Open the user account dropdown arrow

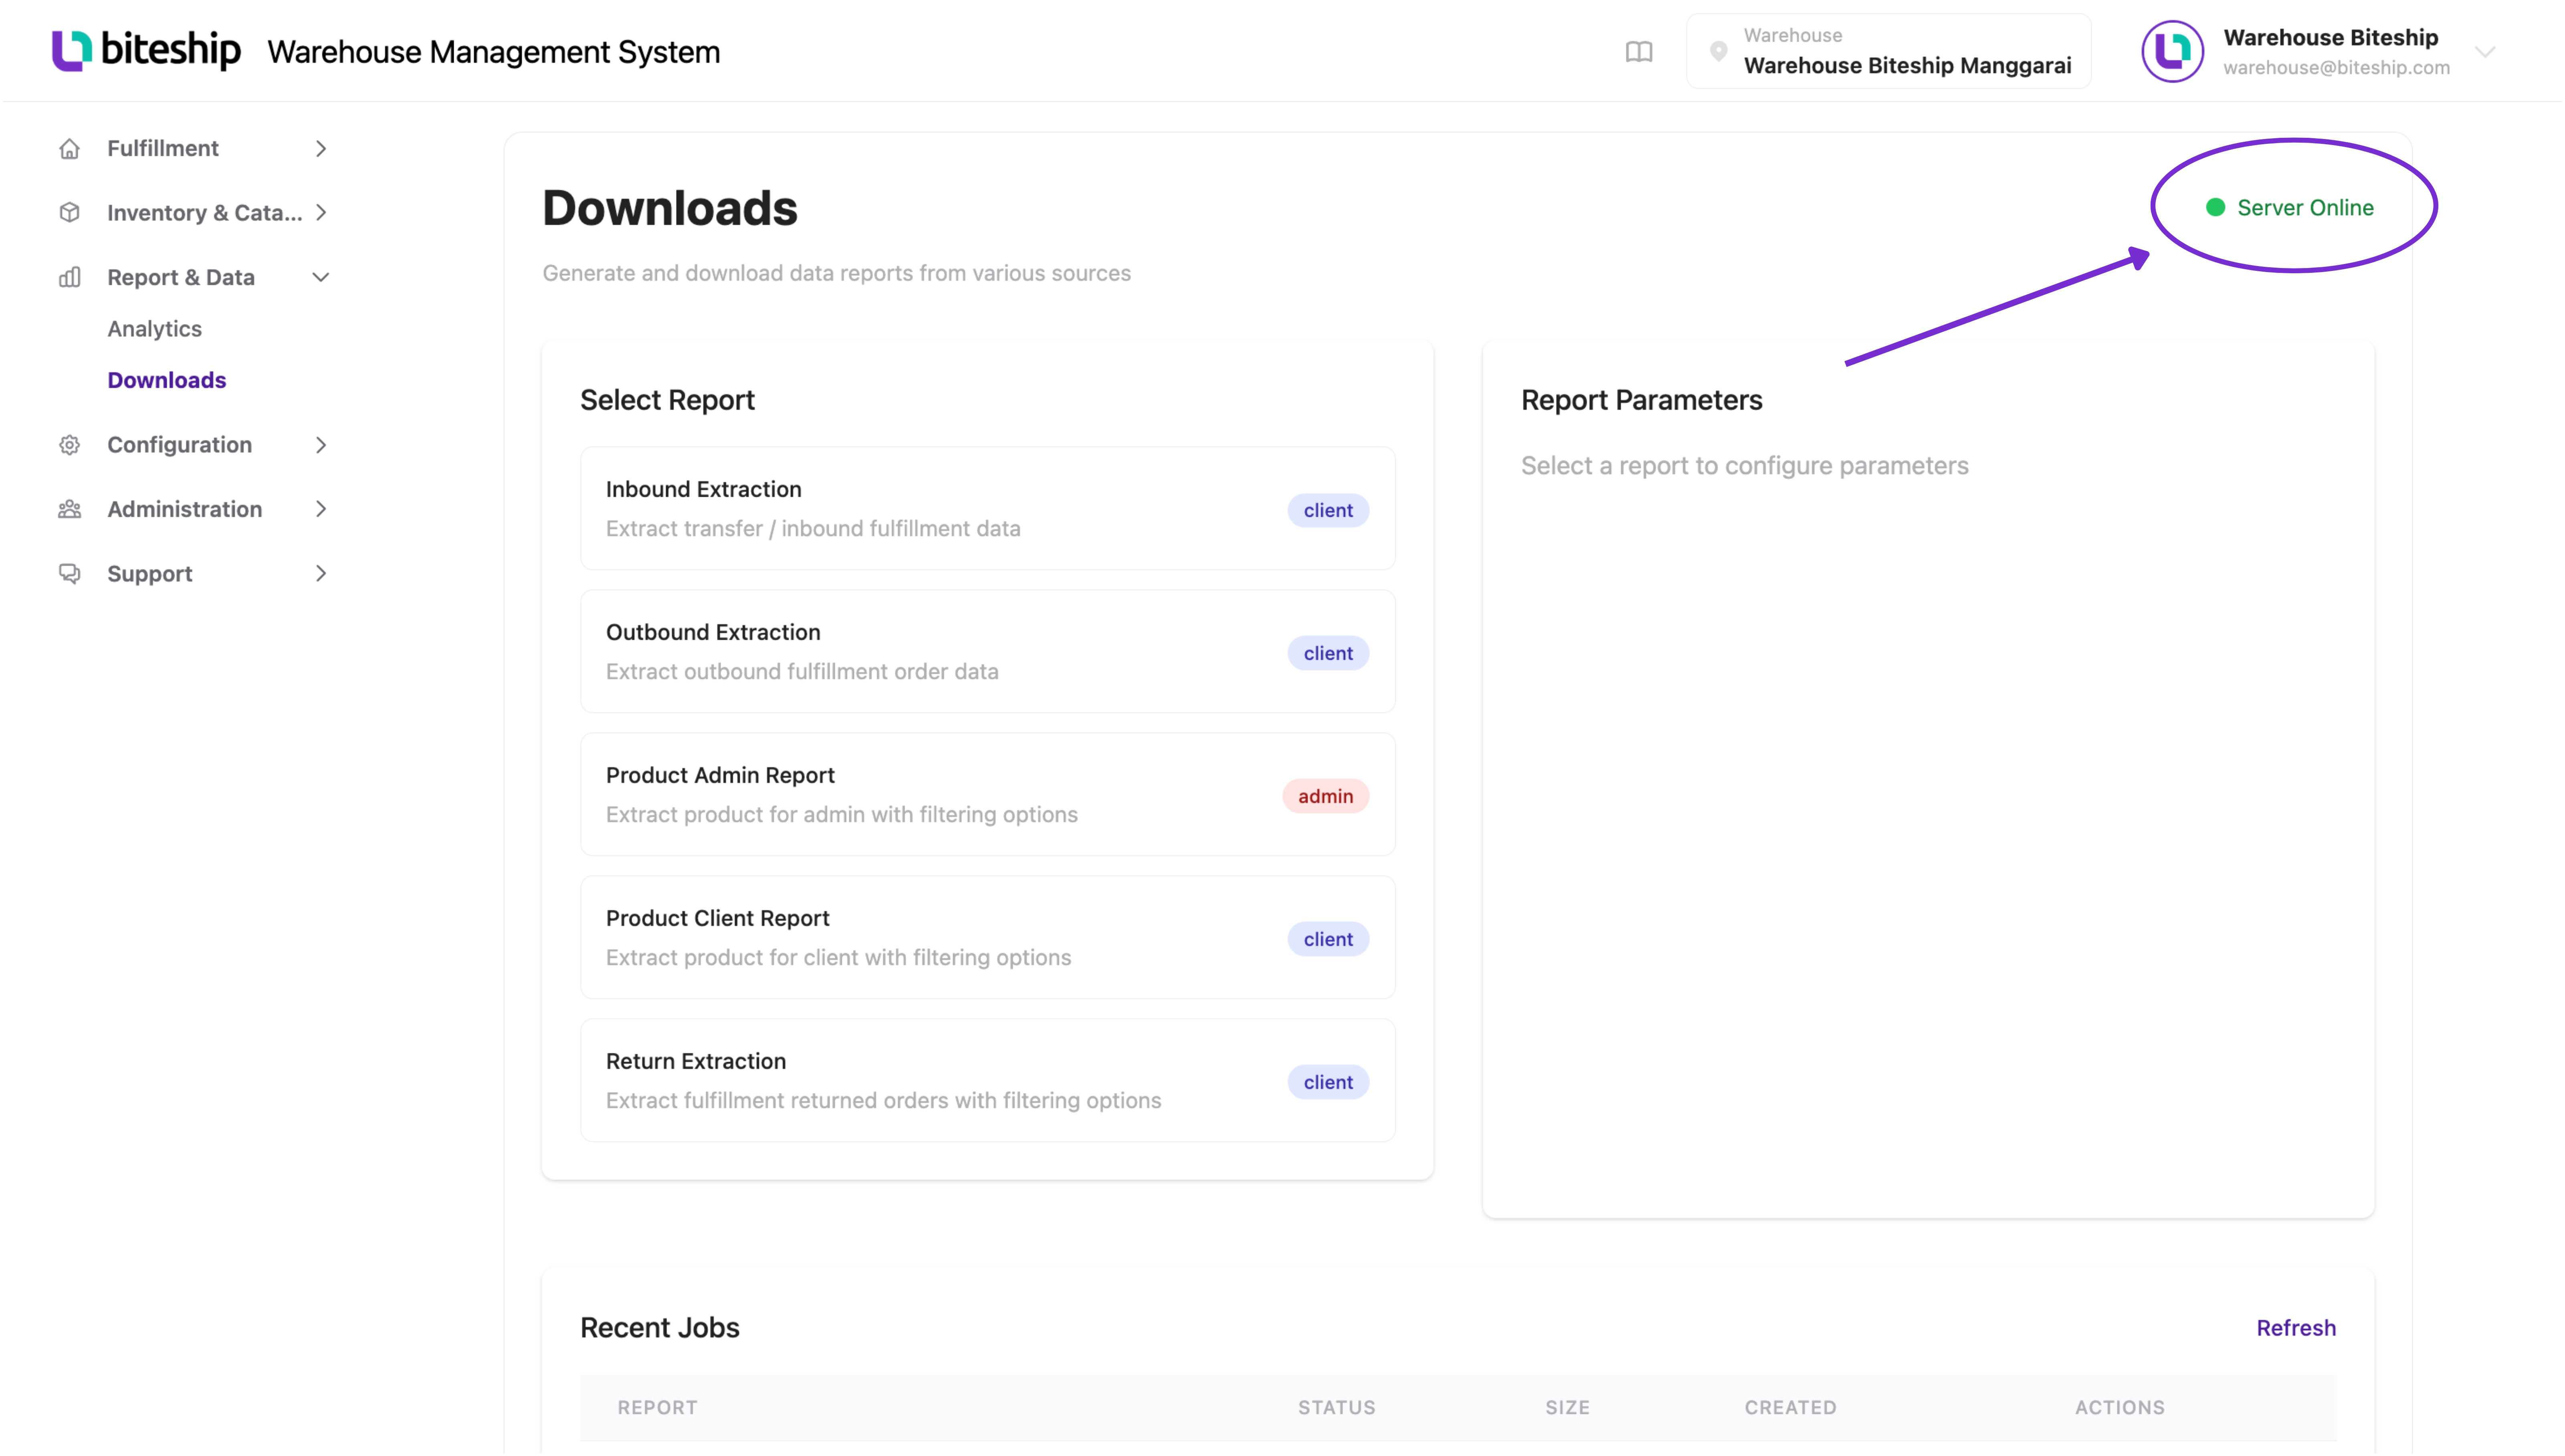[x=2484, y=52]
